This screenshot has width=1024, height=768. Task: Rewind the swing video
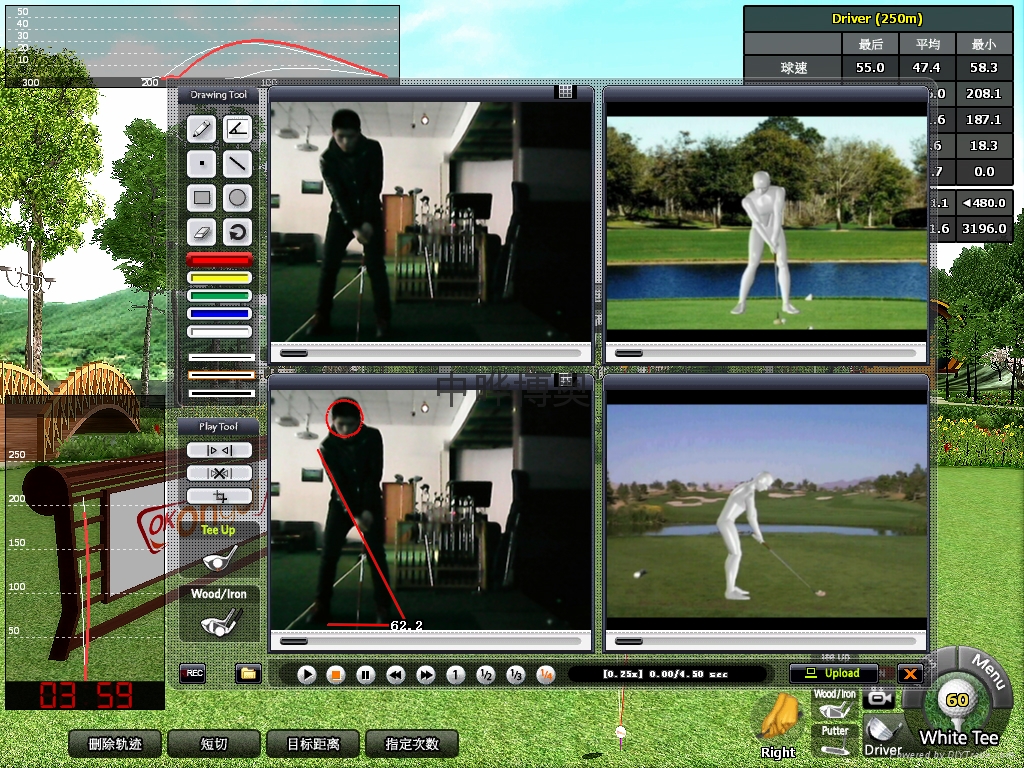(x=396, y=675)
